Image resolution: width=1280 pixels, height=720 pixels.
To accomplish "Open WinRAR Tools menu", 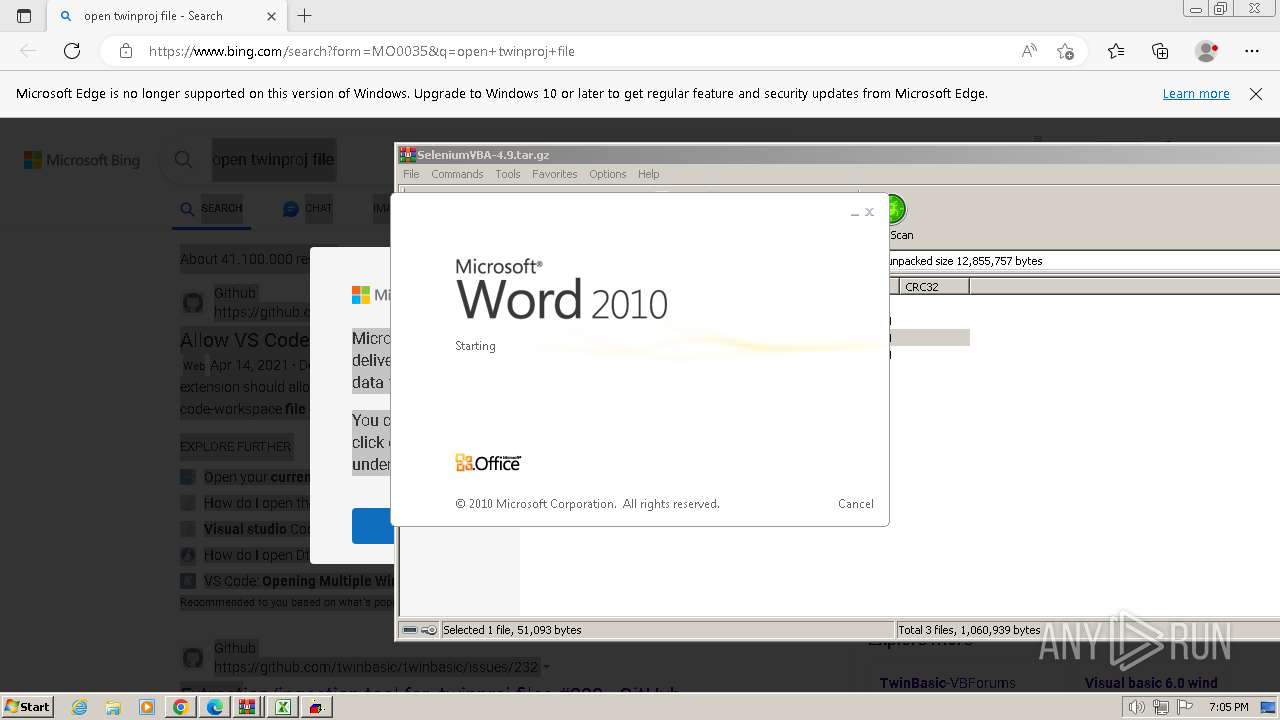I will (508, 174).
